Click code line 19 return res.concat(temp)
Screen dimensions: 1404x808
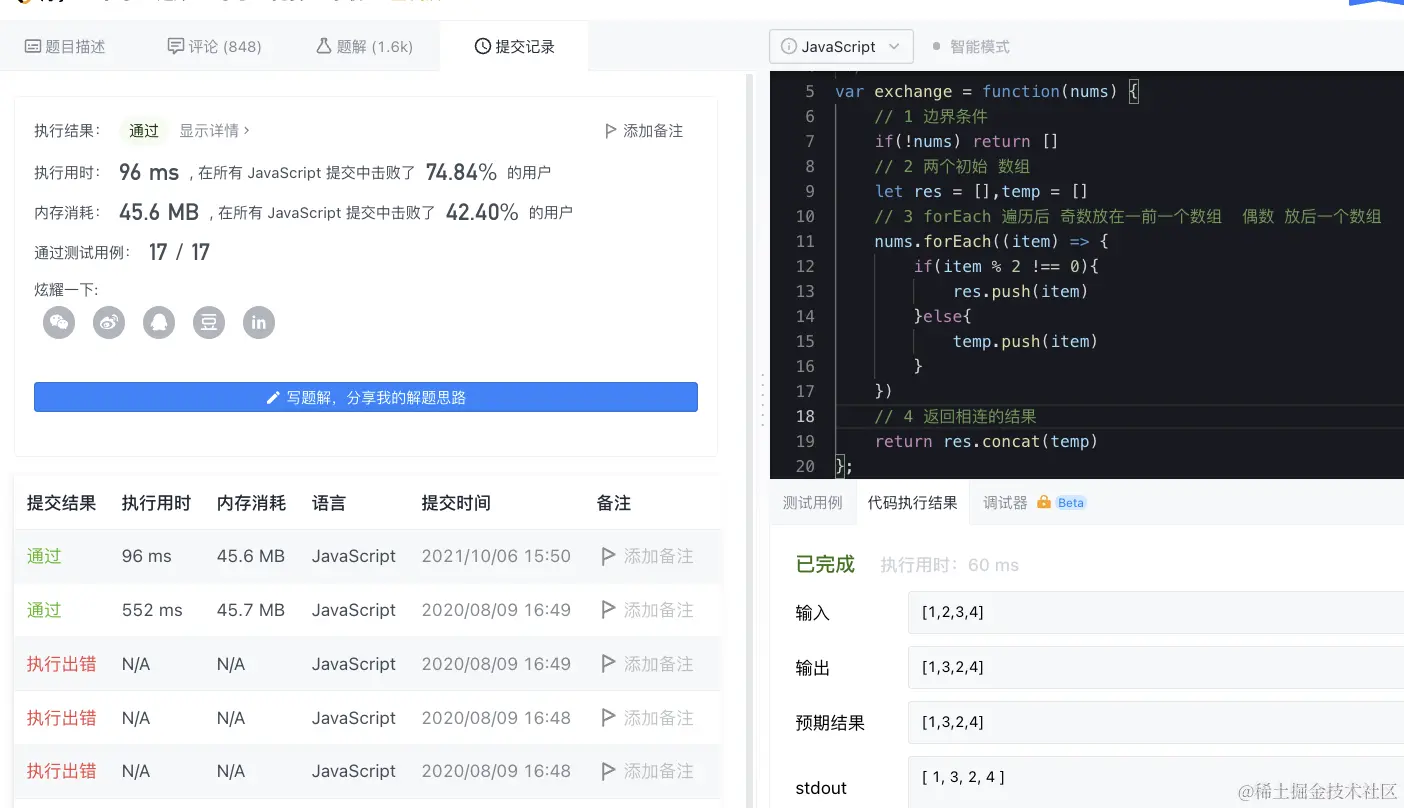[986, 441]
